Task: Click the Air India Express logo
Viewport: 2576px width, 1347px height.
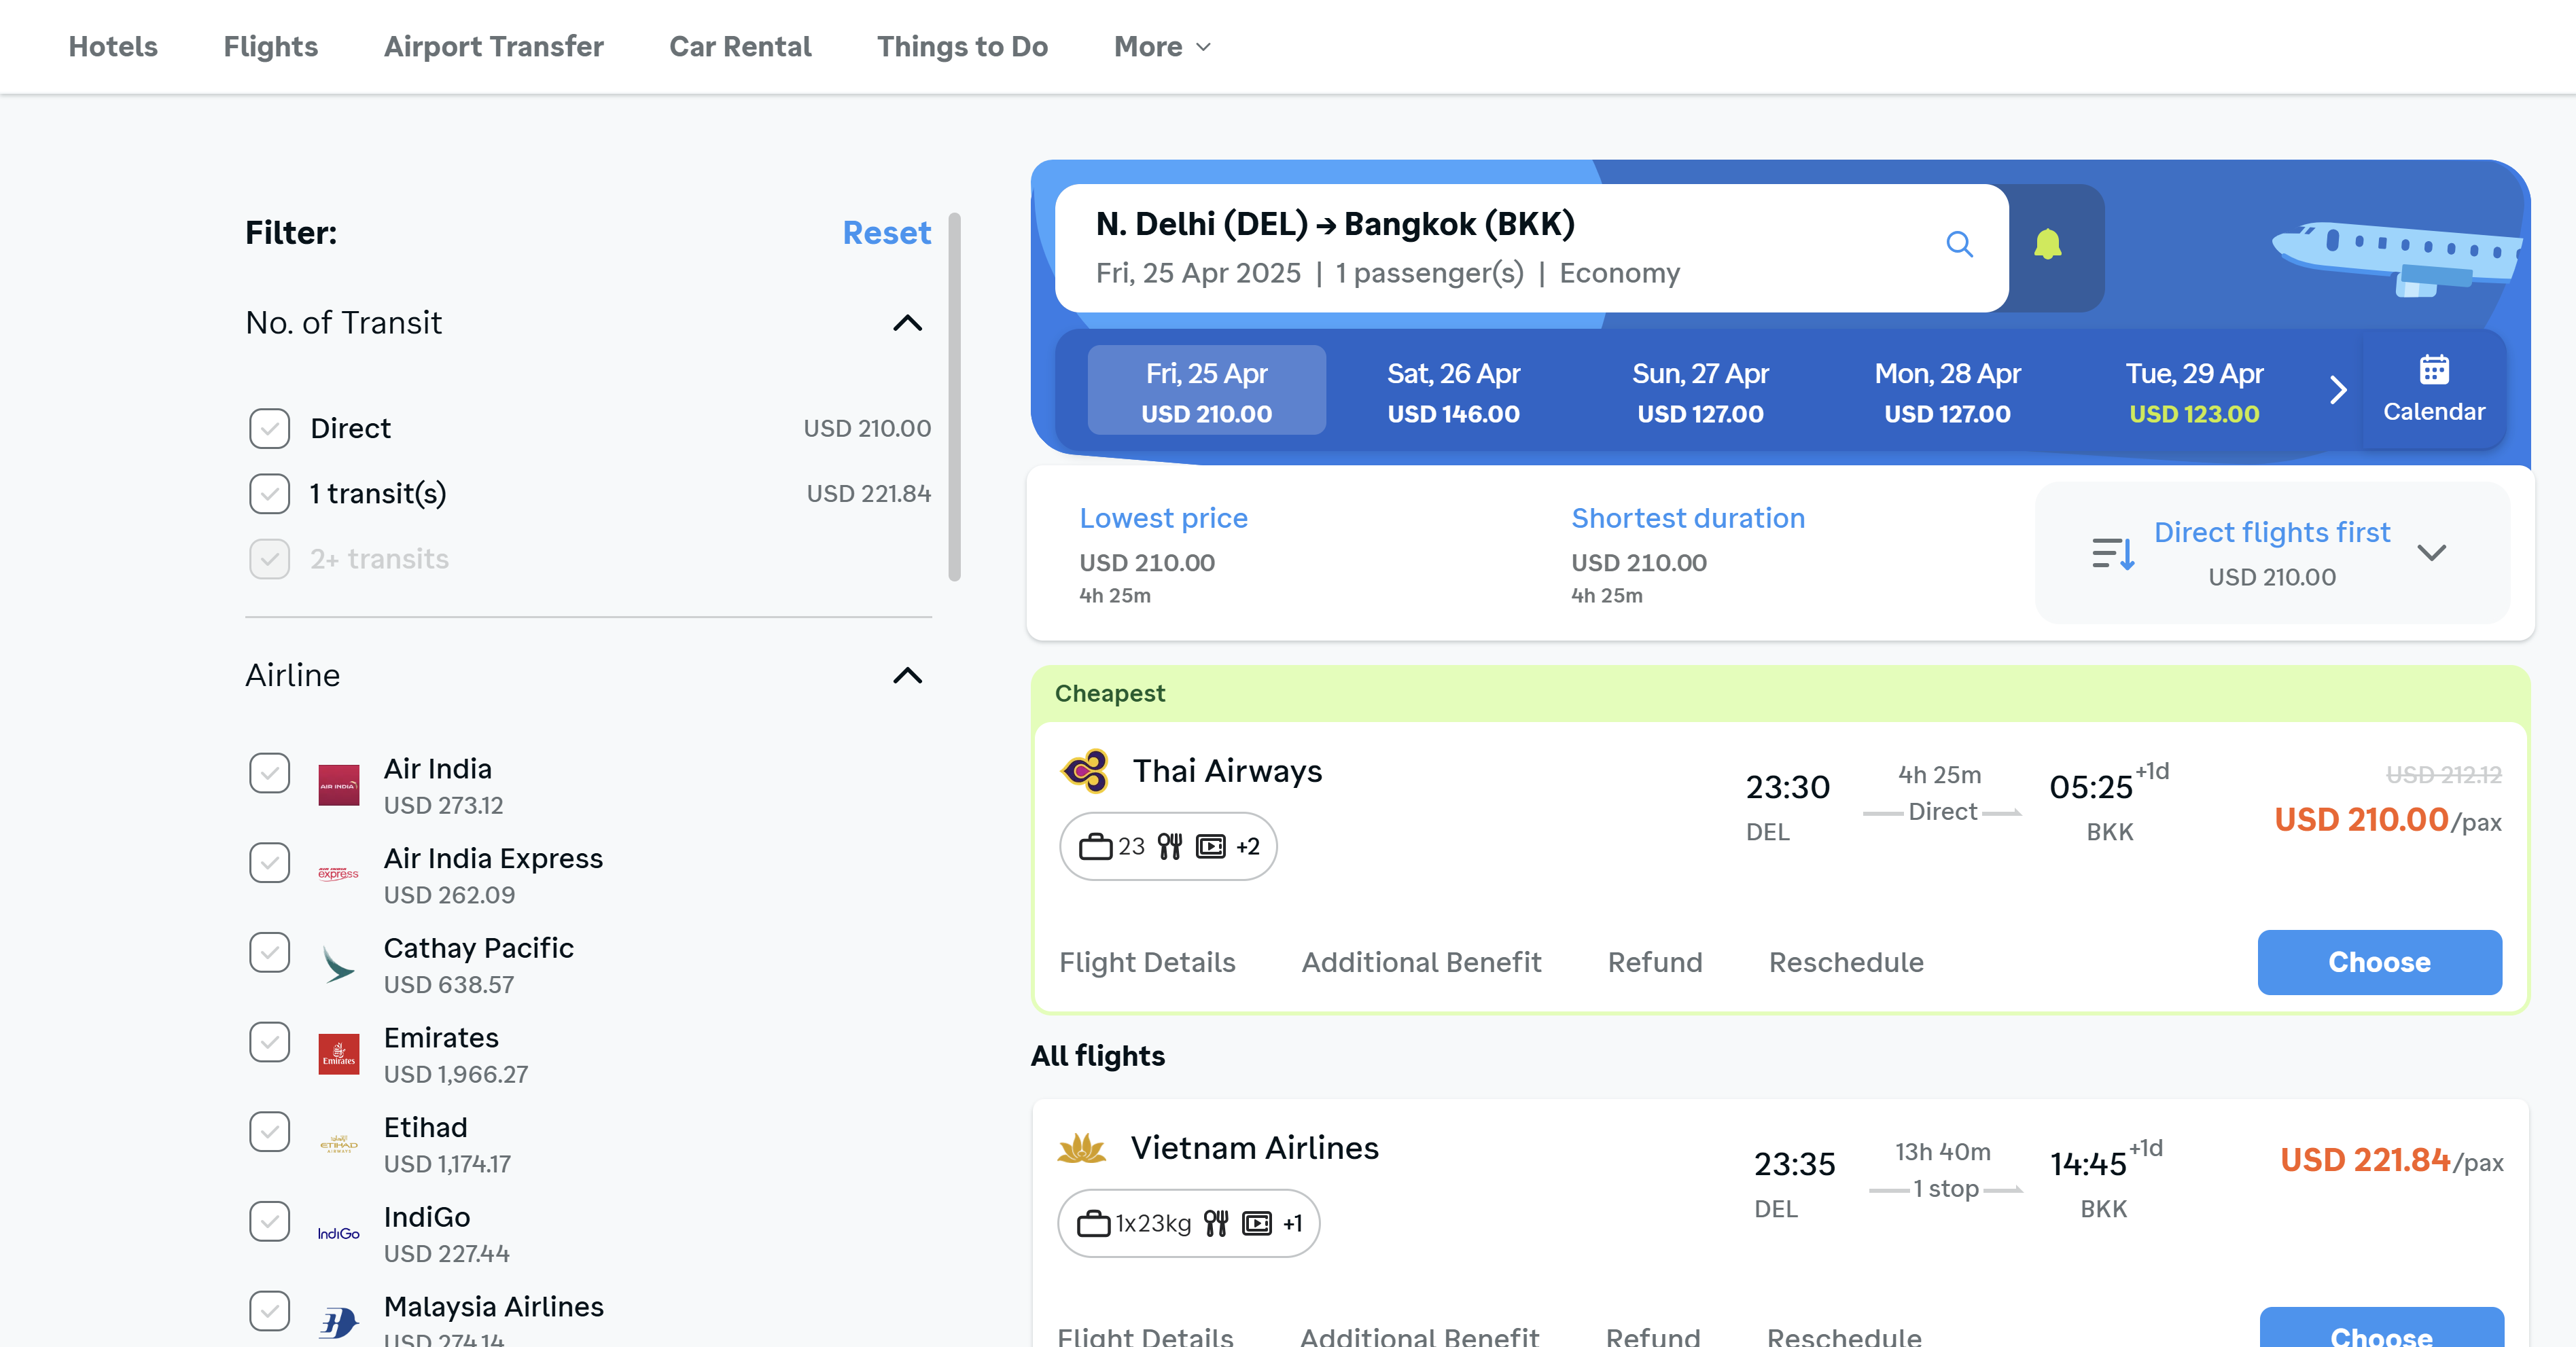Action: (x=339, y=874)
